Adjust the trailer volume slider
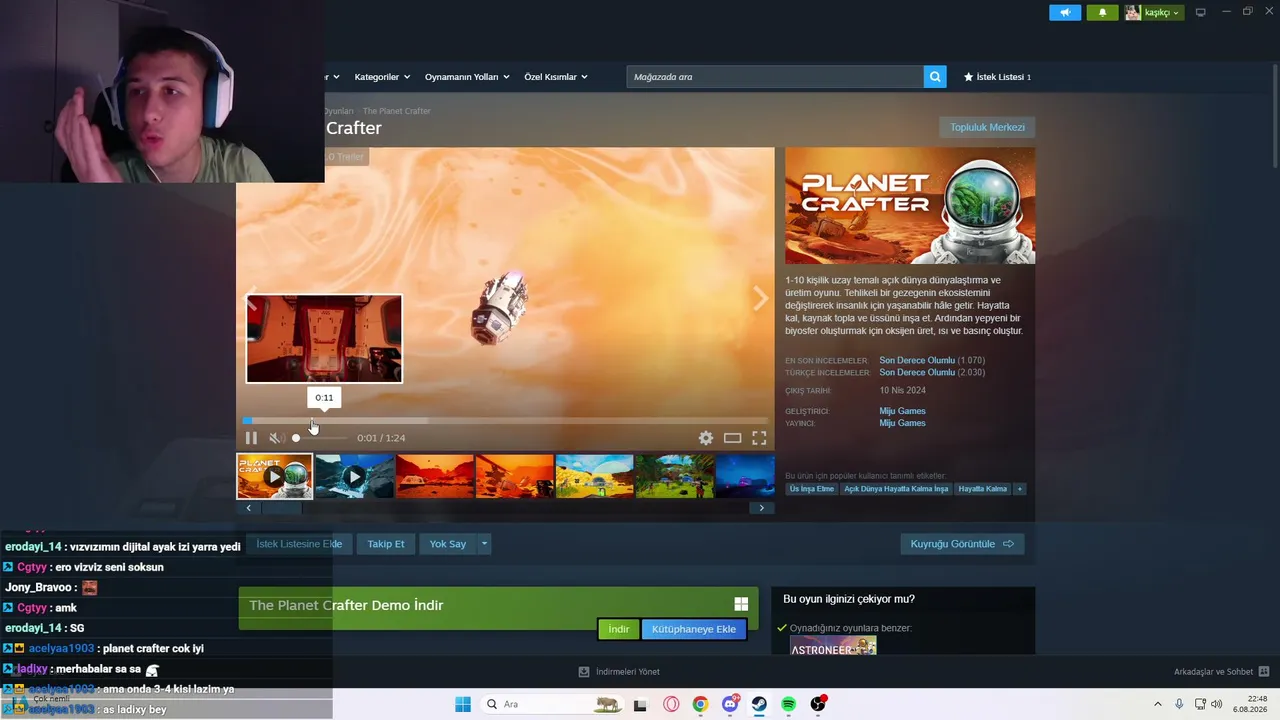This screenshot has width=1280, height=720. pyautogui.click(x=320, y=438)
